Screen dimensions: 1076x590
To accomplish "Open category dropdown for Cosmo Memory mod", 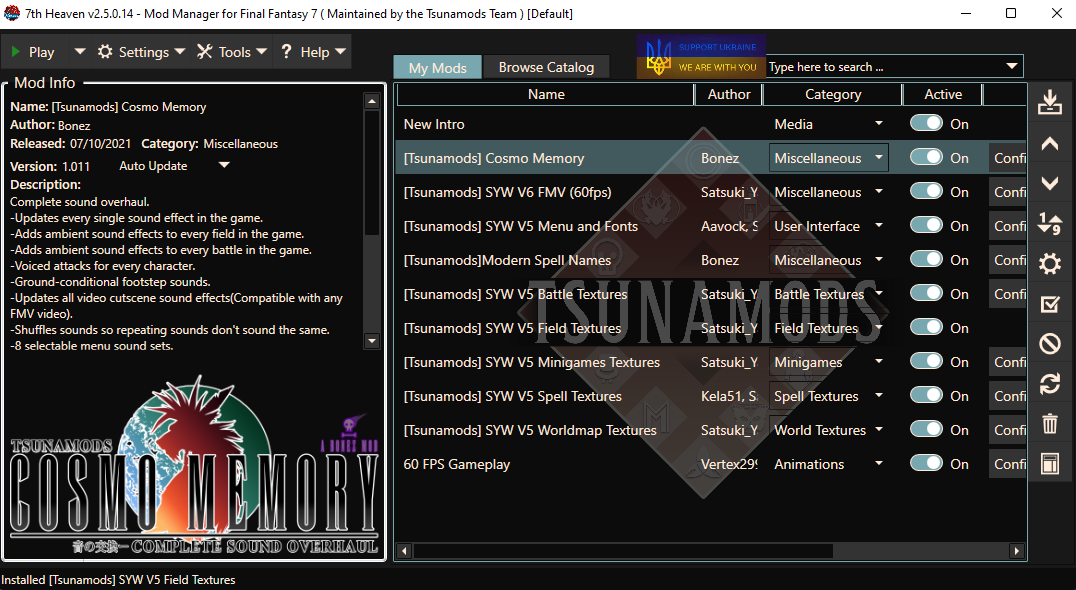I will coord(828,158).
